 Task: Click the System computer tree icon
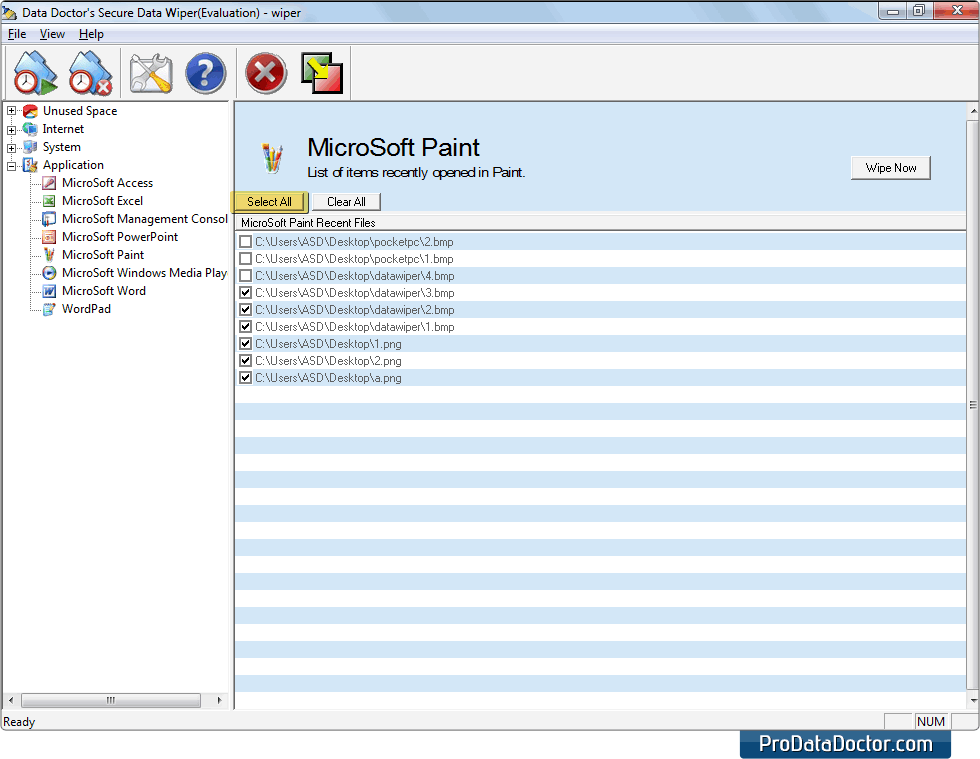[30, 147]
